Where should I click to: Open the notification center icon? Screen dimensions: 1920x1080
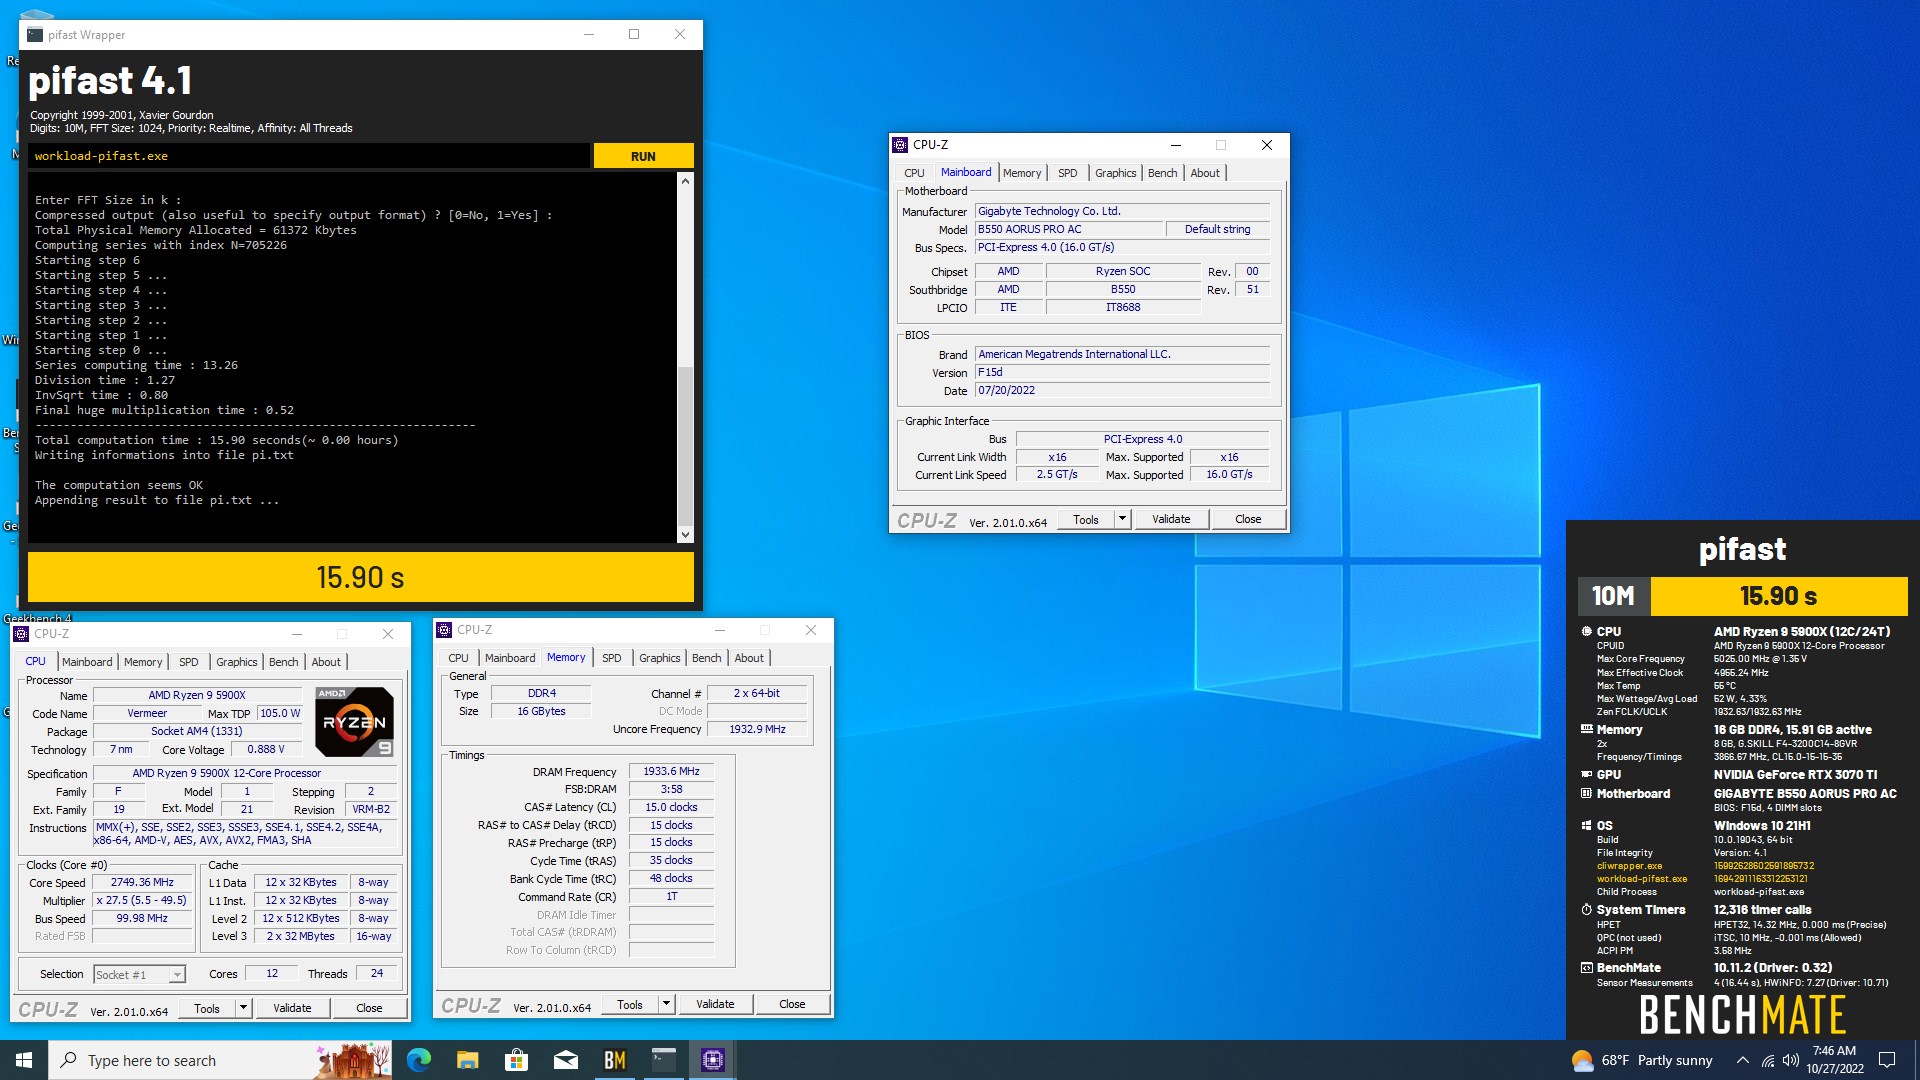[x=1887, y=1060]
